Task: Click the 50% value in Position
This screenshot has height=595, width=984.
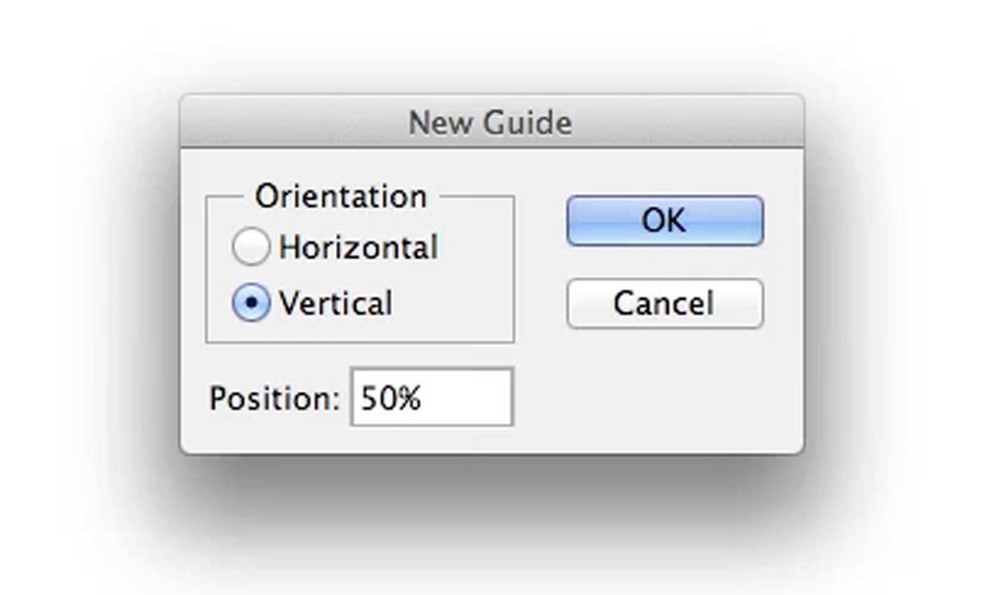Action: click(391, 398)
